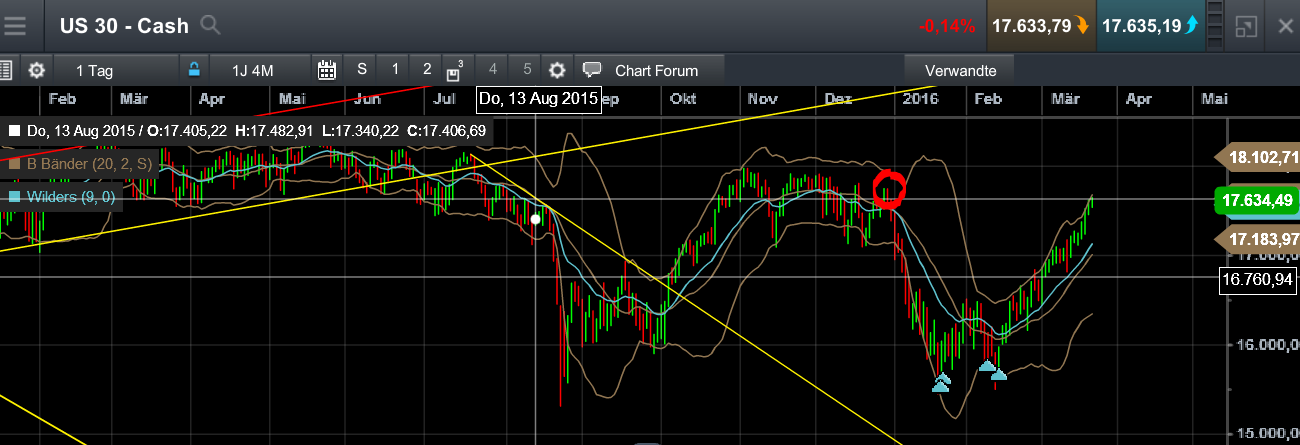Click the white OHLC legend square
Screen dimensions: 1300x445
14,131
